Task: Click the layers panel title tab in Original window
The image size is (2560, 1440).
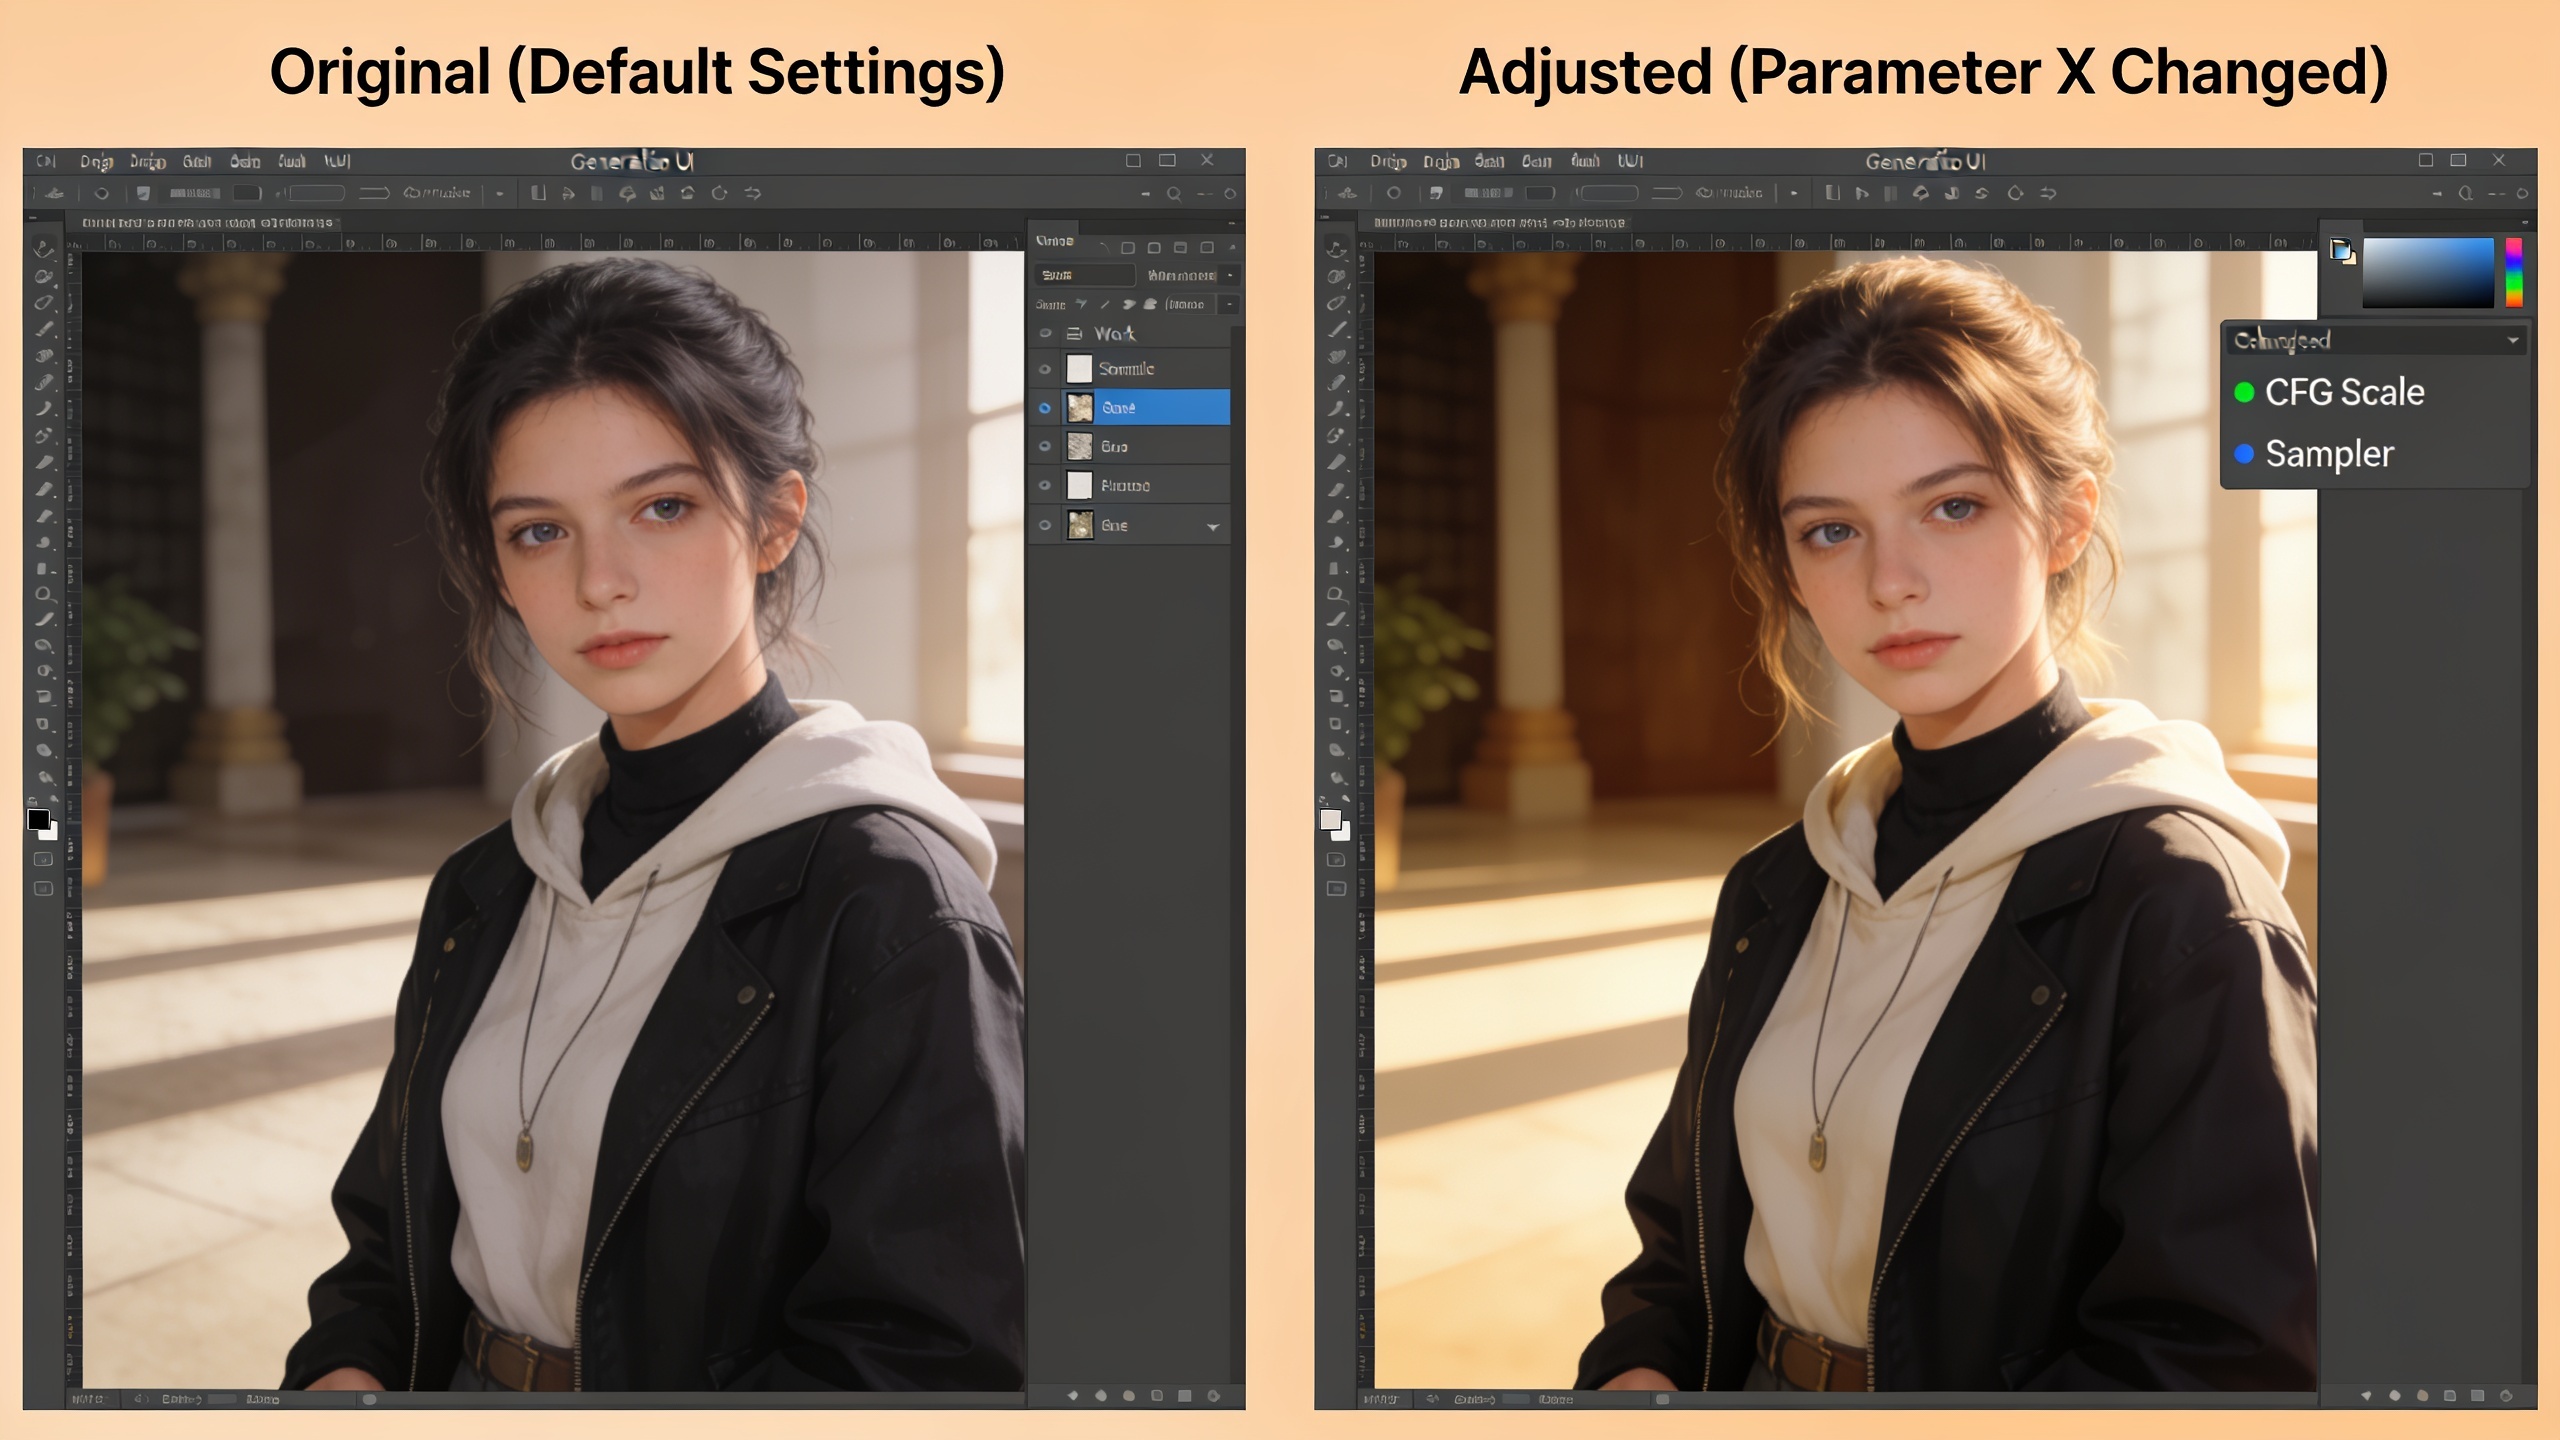Action: pyautogui.click(x=1055, y=241)
